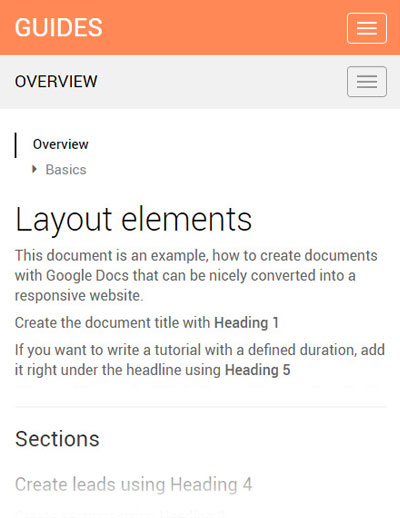This screenshot has height=518, width=400.
Task: Jump to the Sections heading
Action: (x=57, y=439)
